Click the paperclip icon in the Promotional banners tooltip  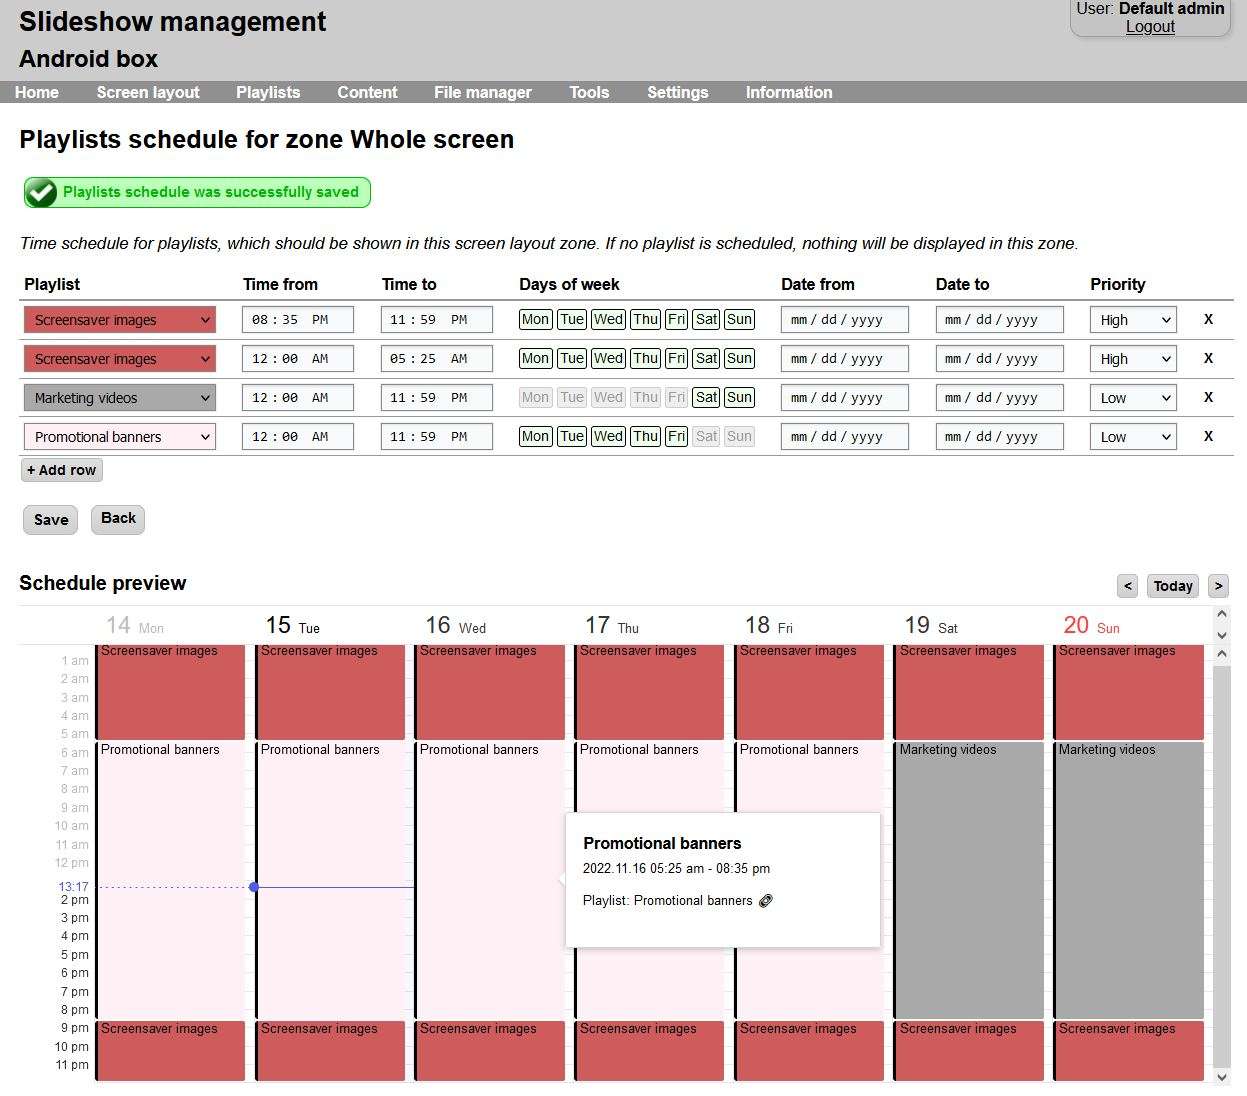coord(766,901)
